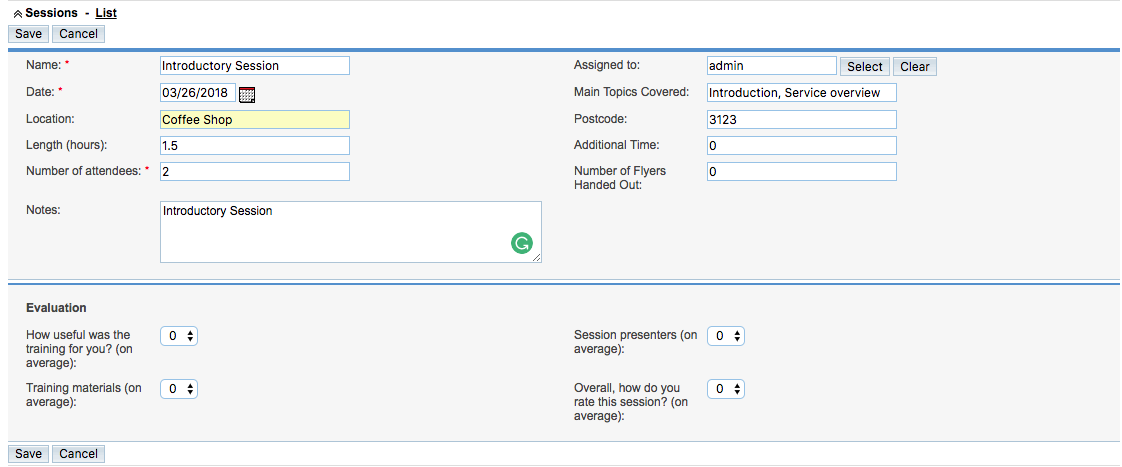Clear the Assigned to field
The image size is (1122, 467).
(914, 67)
